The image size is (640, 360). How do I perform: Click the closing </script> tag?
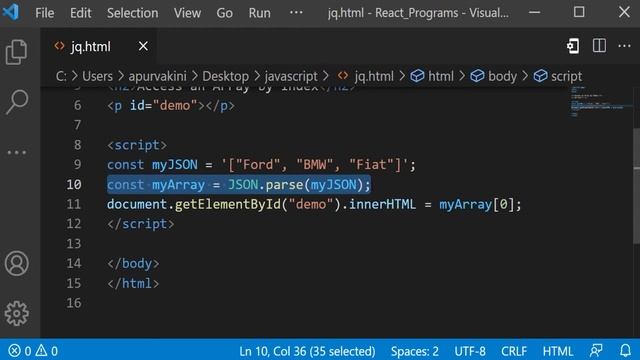click(141, 224)
